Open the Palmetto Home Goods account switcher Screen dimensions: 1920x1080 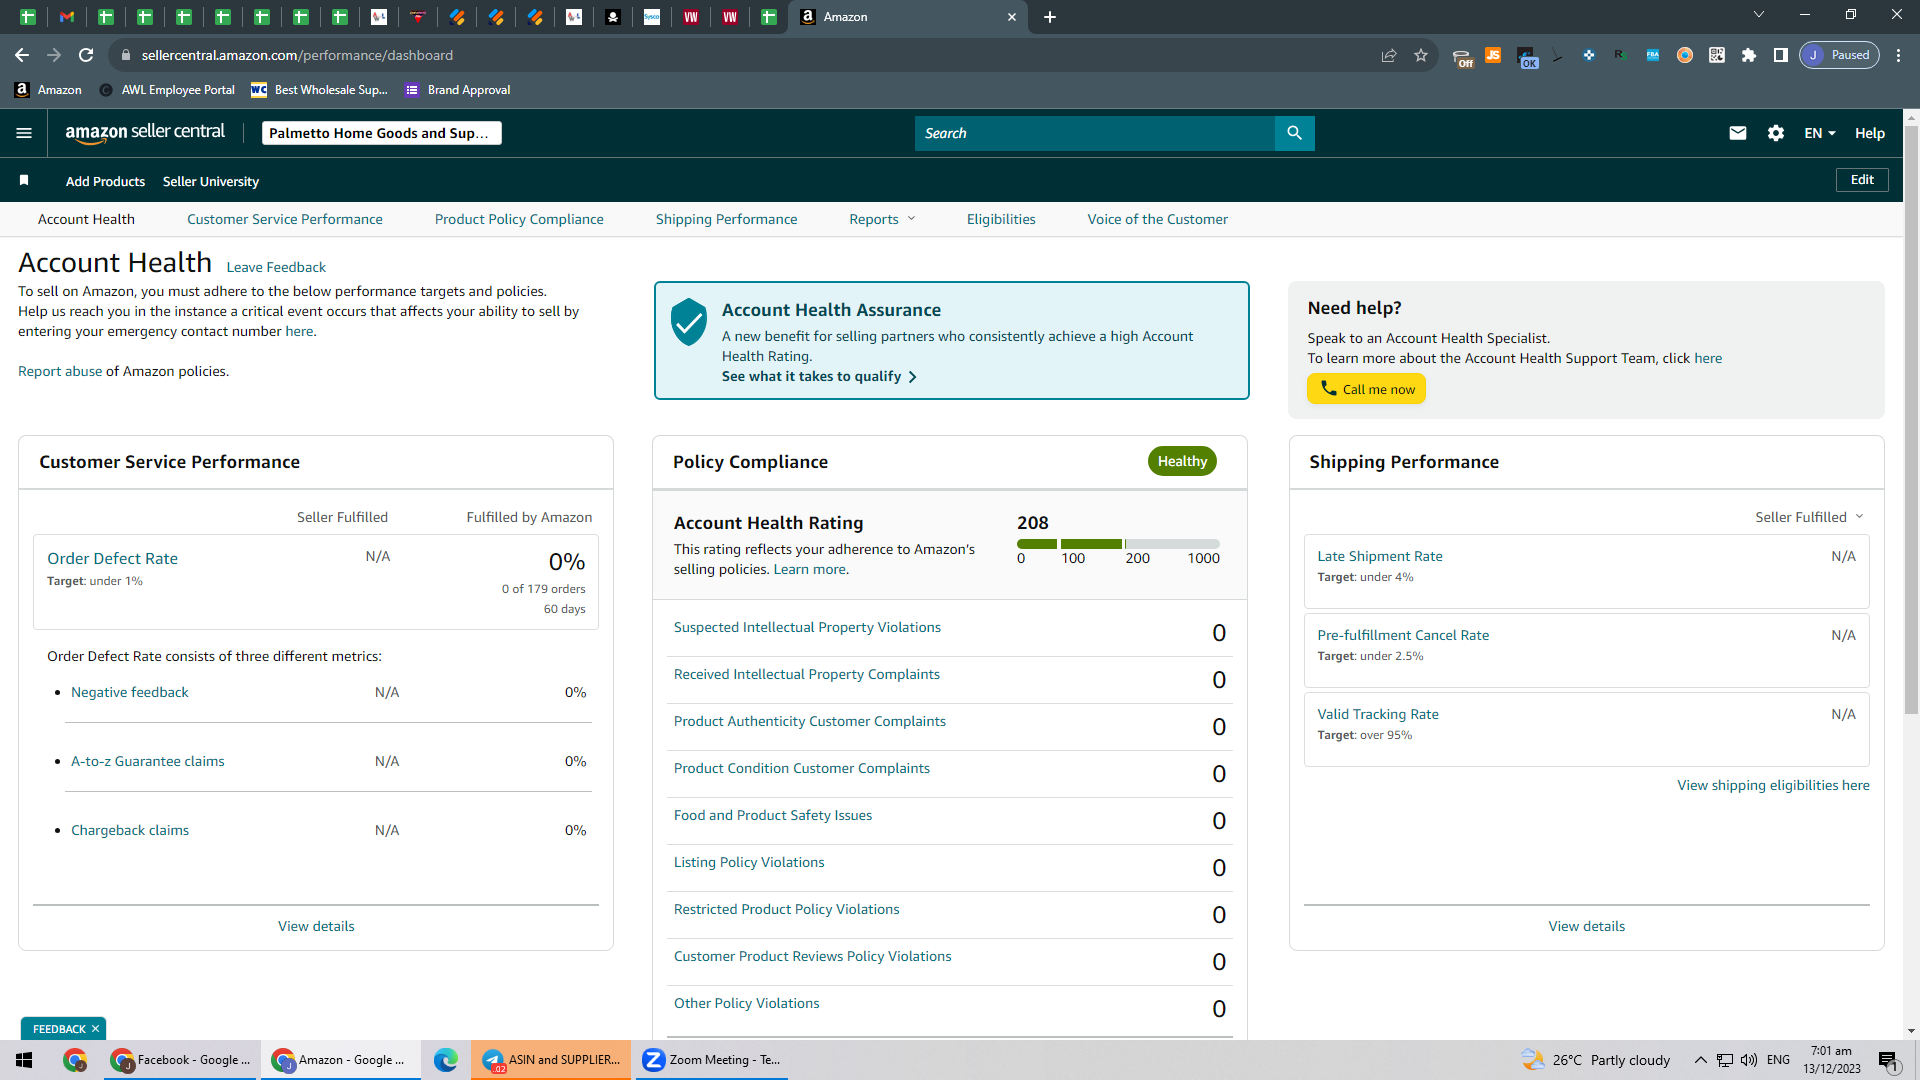[381, 133]
